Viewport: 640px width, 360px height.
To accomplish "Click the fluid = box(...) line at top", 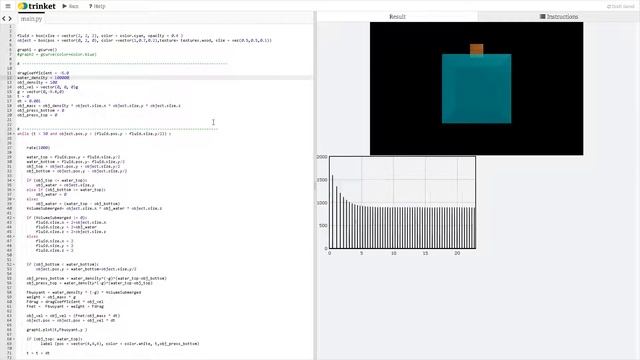I will [100, 36].
